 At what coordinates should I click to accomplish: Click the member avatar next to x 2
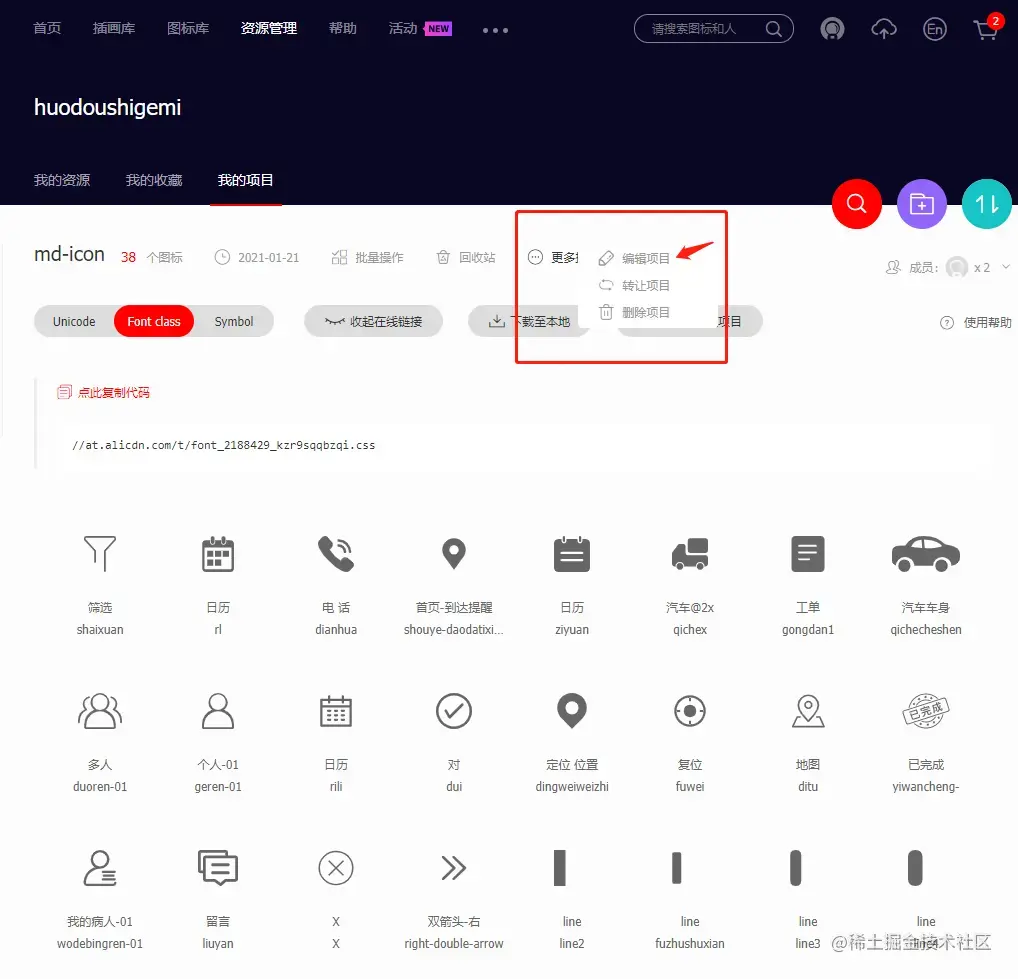click(x=956, y=267)
